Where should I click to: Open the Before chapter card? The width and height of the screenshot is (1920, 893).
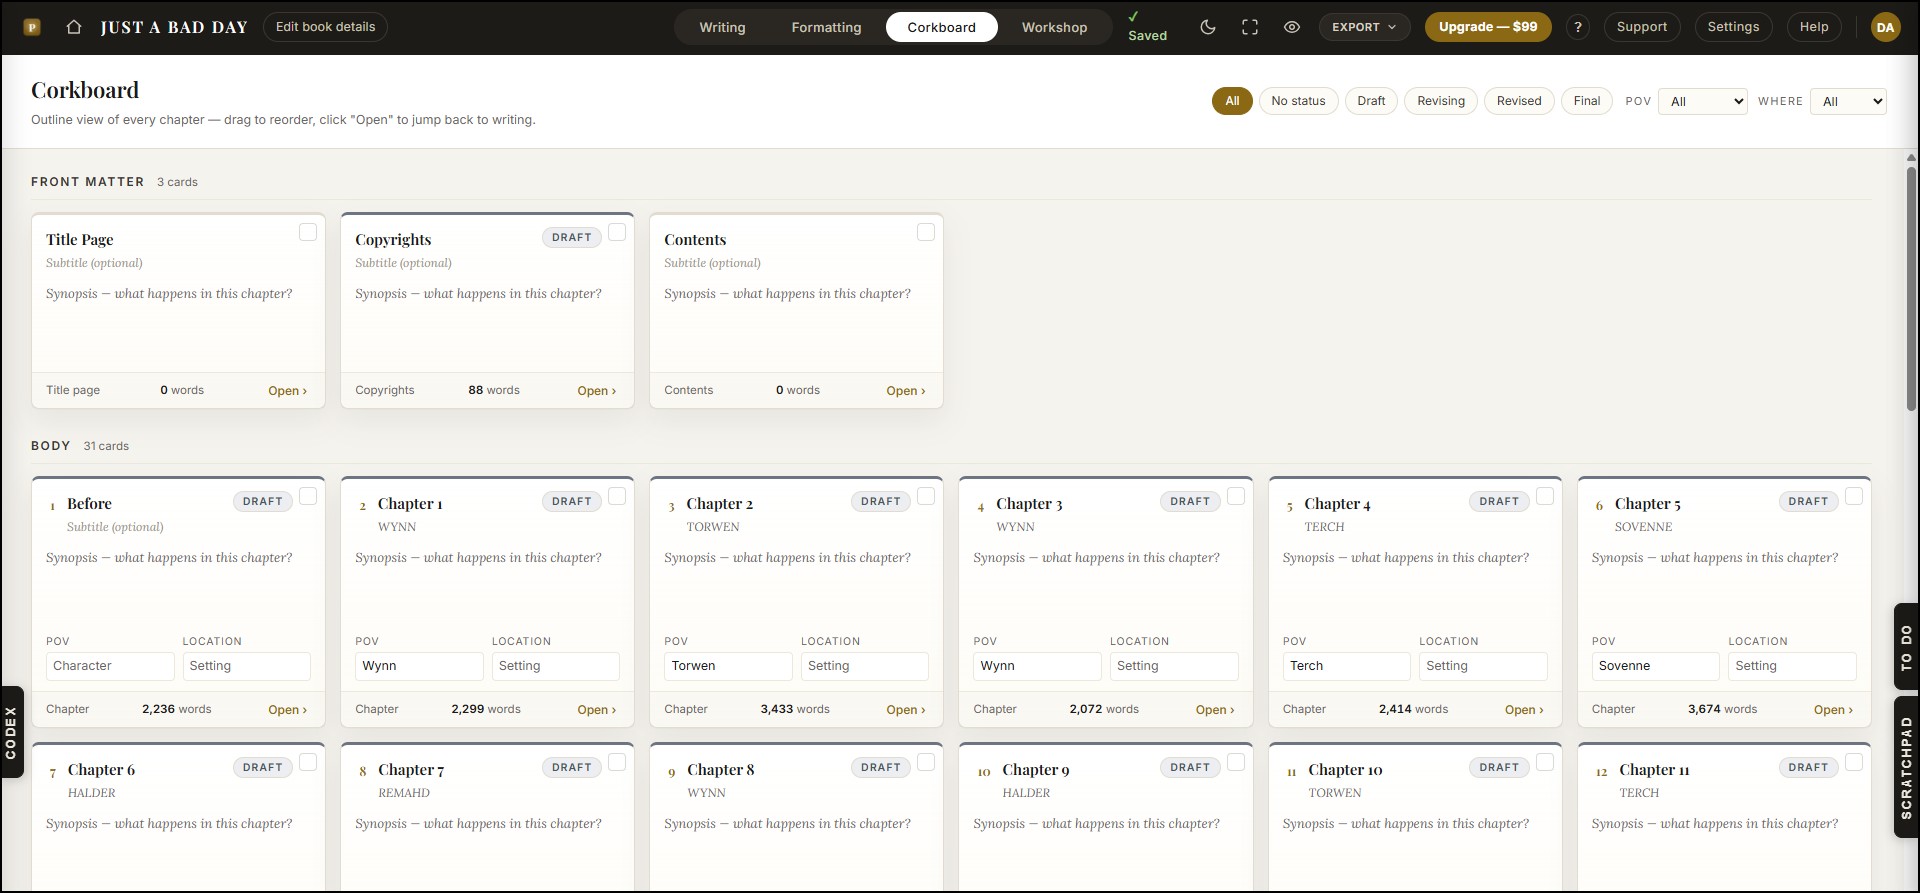click(287, 710)
